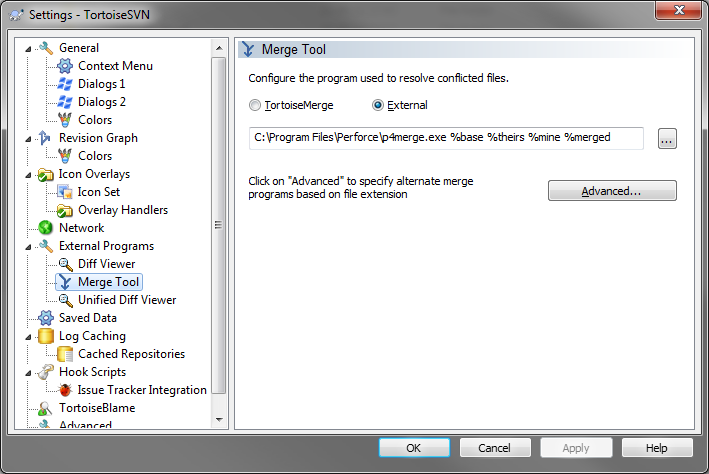Click the Dialogs 2 windows icon

[x=65, y=102]
